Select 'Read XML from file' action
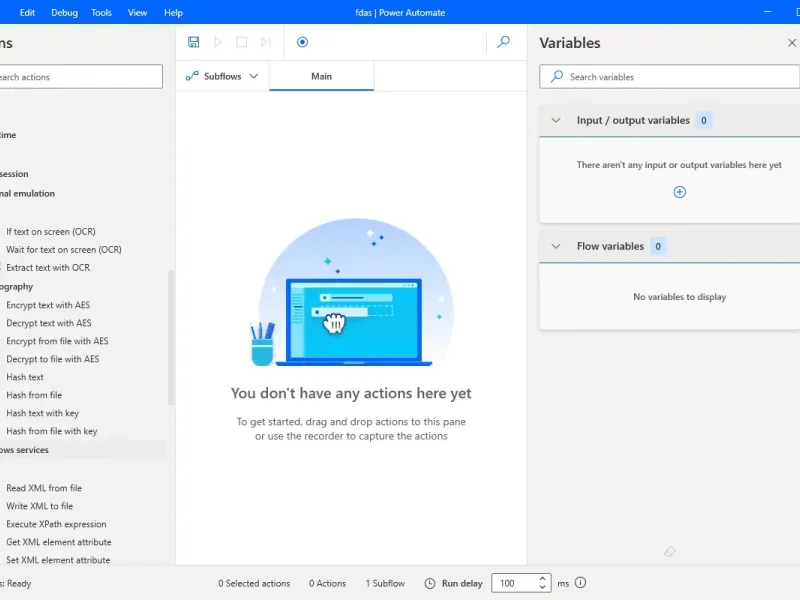 click(x=44, y=488)
